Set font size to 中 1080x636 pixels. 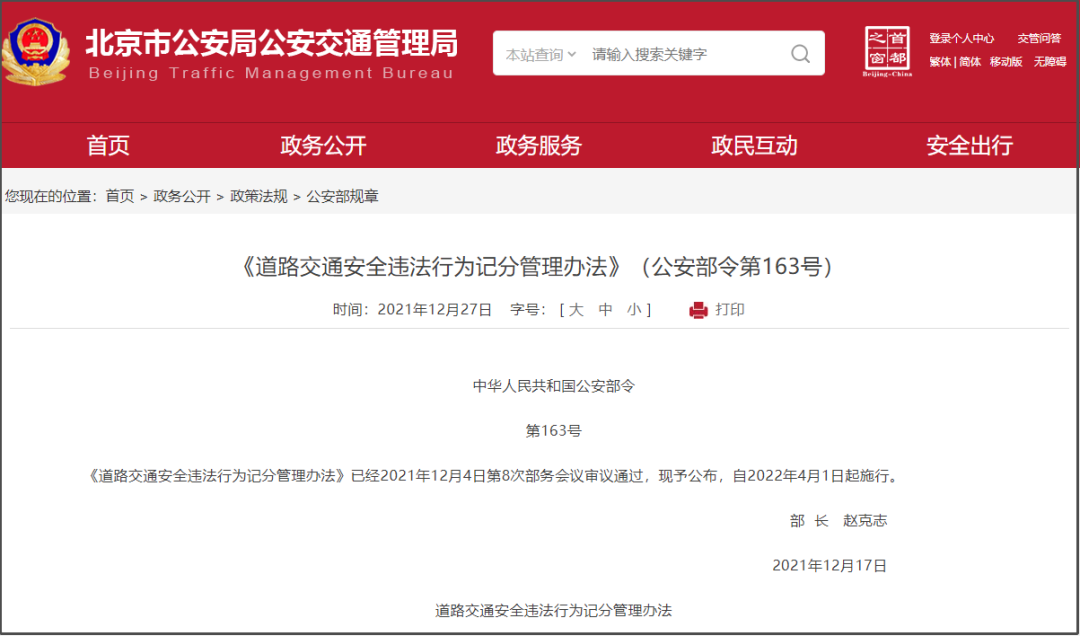tap(605, 310)
